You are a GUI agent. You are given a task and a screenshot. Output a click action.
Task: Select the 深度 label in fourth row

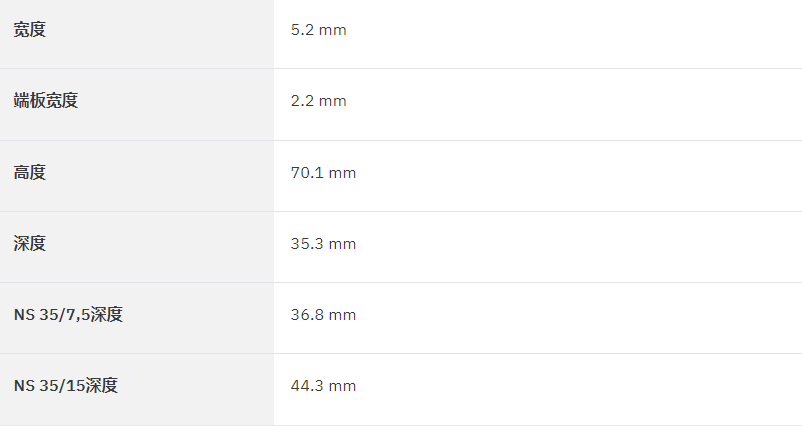[30, 243]
